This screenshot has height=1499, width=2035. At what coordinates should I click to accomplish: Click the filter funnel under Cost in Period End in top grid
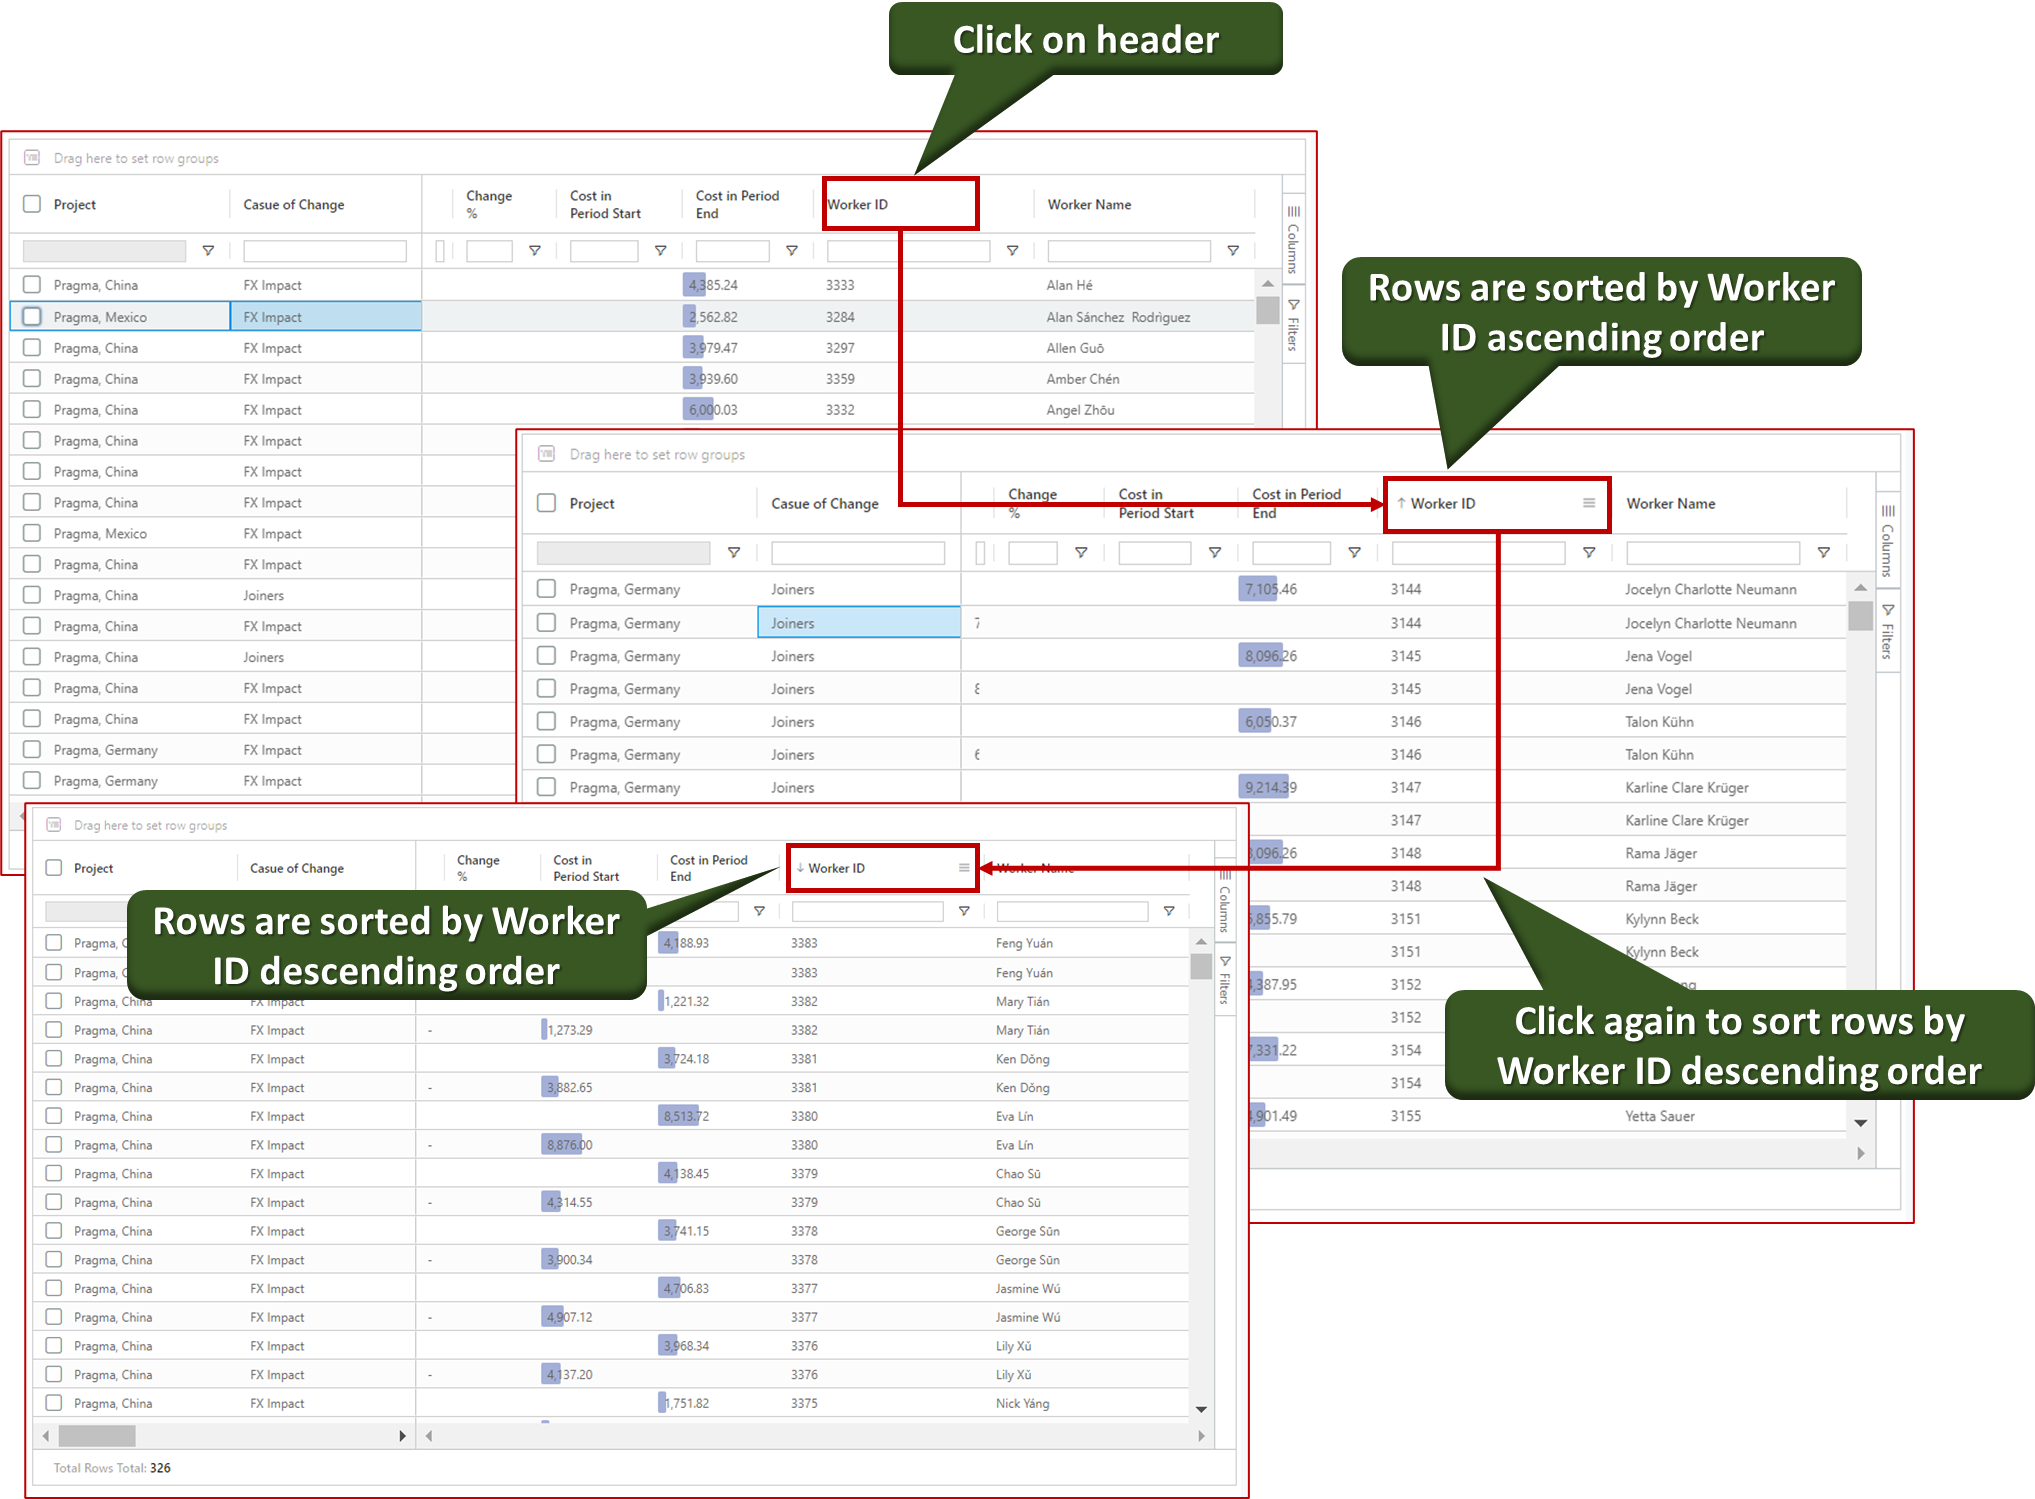[791, 251]
